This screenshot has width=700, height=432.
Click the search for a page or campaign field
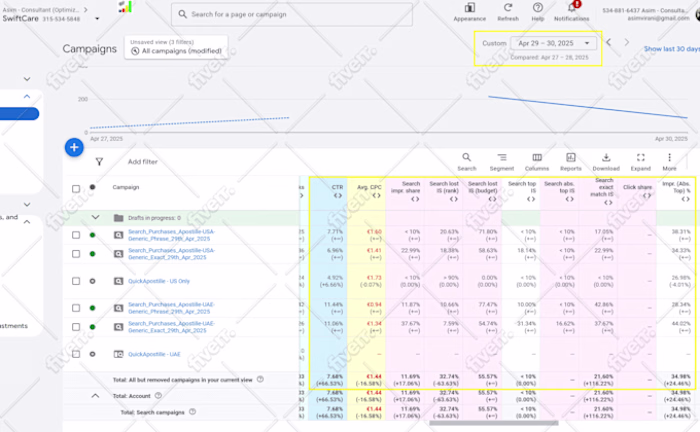point(292,14)
